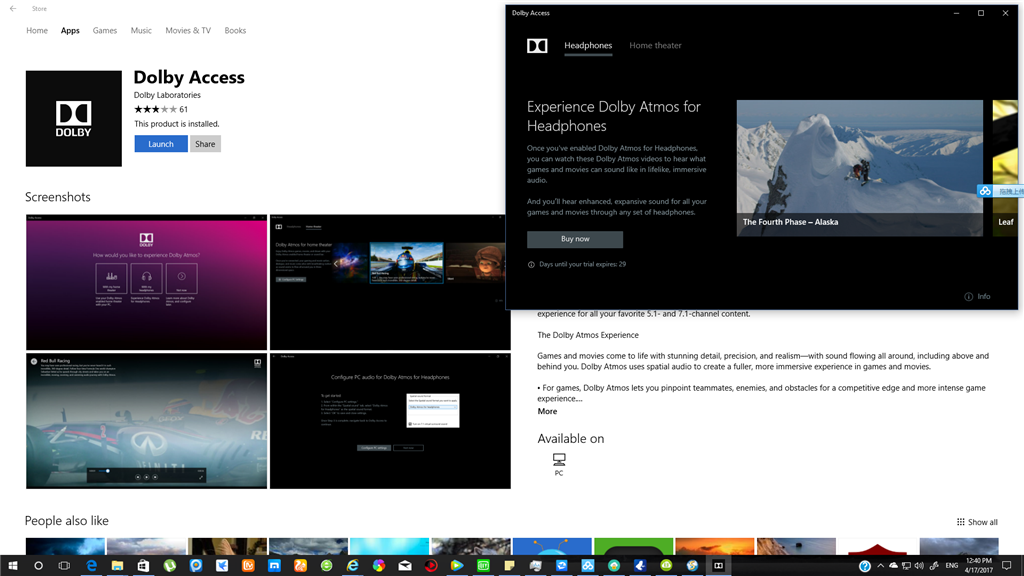The height and width of the screenshot is (576, 1024).
Task: Click the blue help question mark tray icon
Action: [x=865, y=566]
